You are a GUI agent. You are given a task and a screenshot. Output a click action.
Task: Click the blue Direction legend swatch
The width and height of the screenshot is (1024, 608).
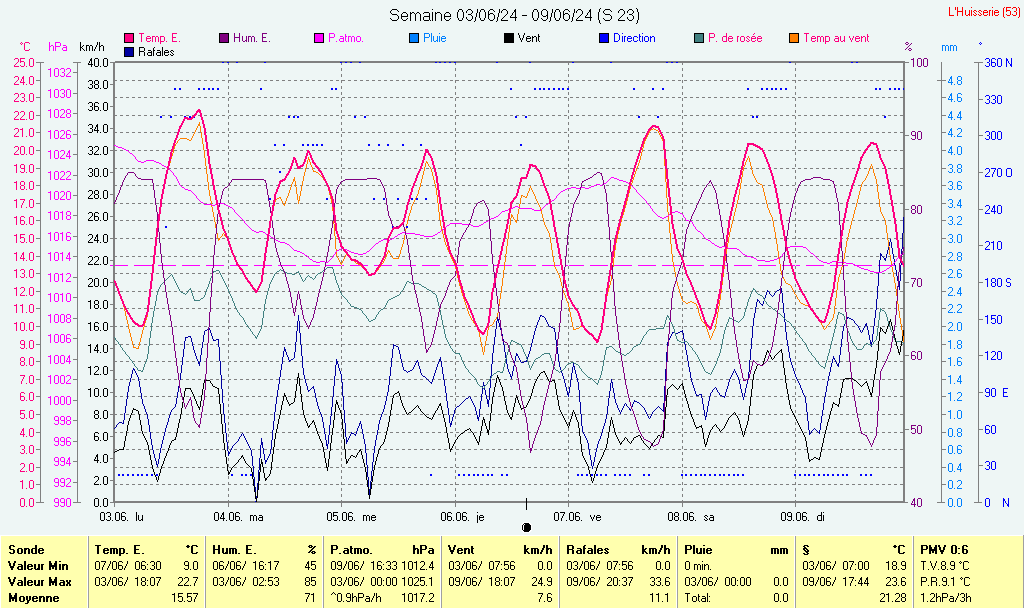click(x=604, y=39)
